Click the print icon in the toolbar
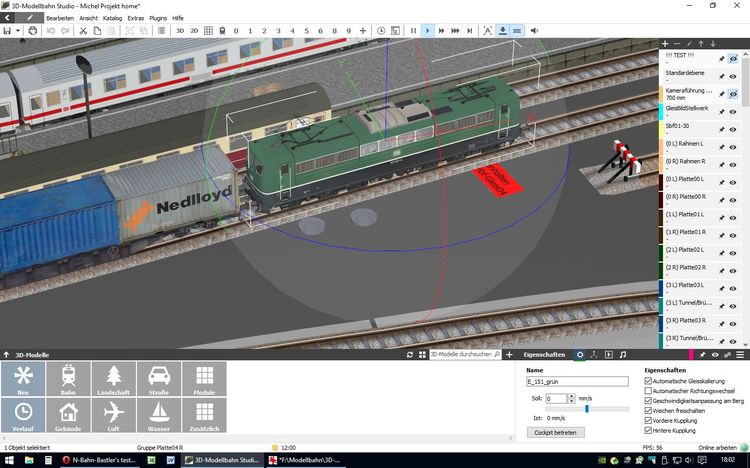This screenshot has width=750, height=468. pyautogui.click(x=33, y=31)
